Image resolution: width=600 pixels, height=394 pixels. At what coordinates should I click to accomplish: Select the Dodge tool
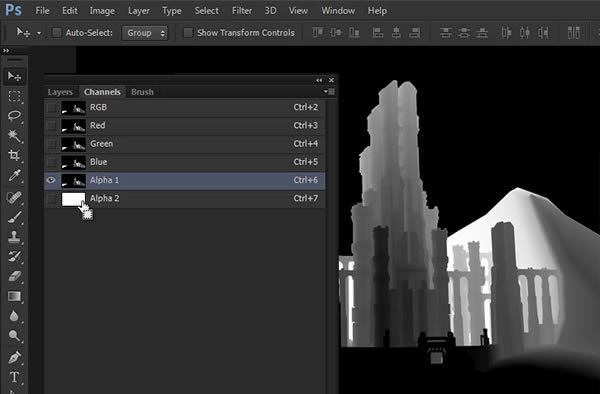tap(15, 336)
